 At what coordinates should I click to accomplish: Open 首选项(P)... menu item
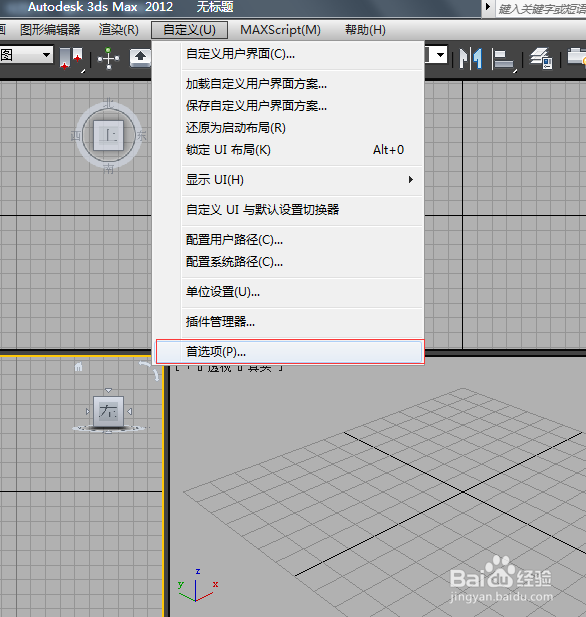[x=290, y=352]
